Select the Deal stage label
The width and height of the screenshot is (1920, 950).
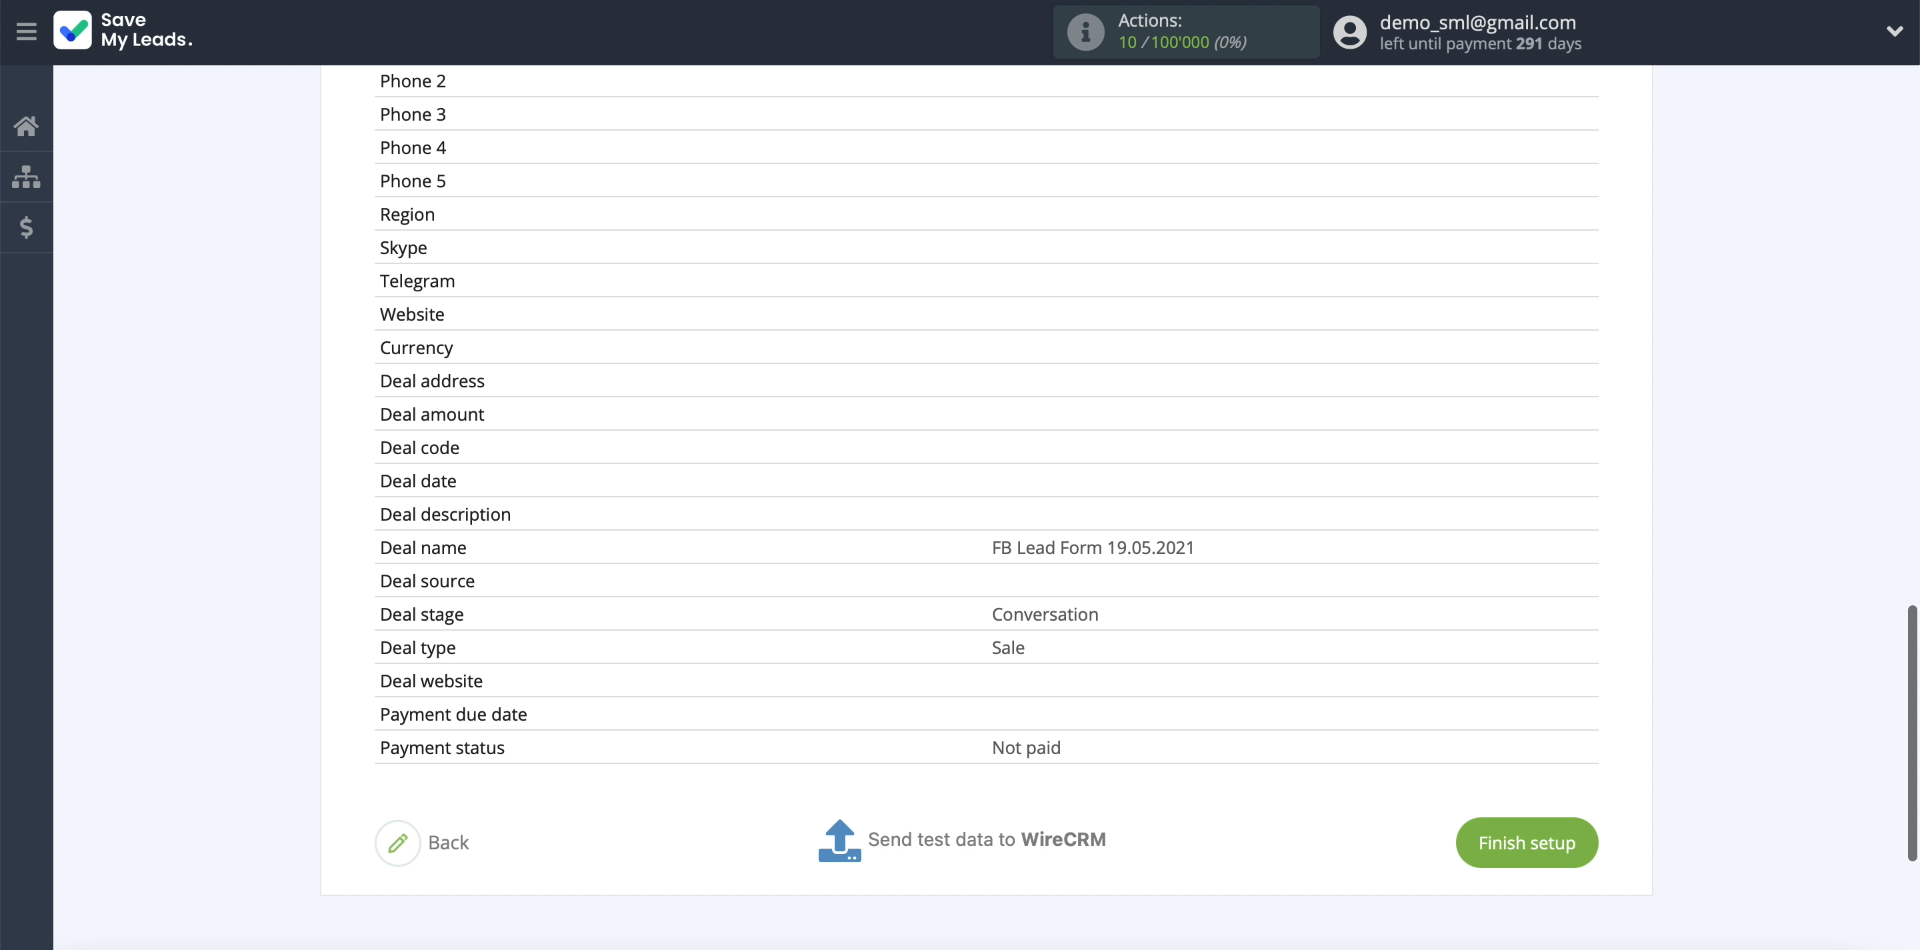pos(422,615)
